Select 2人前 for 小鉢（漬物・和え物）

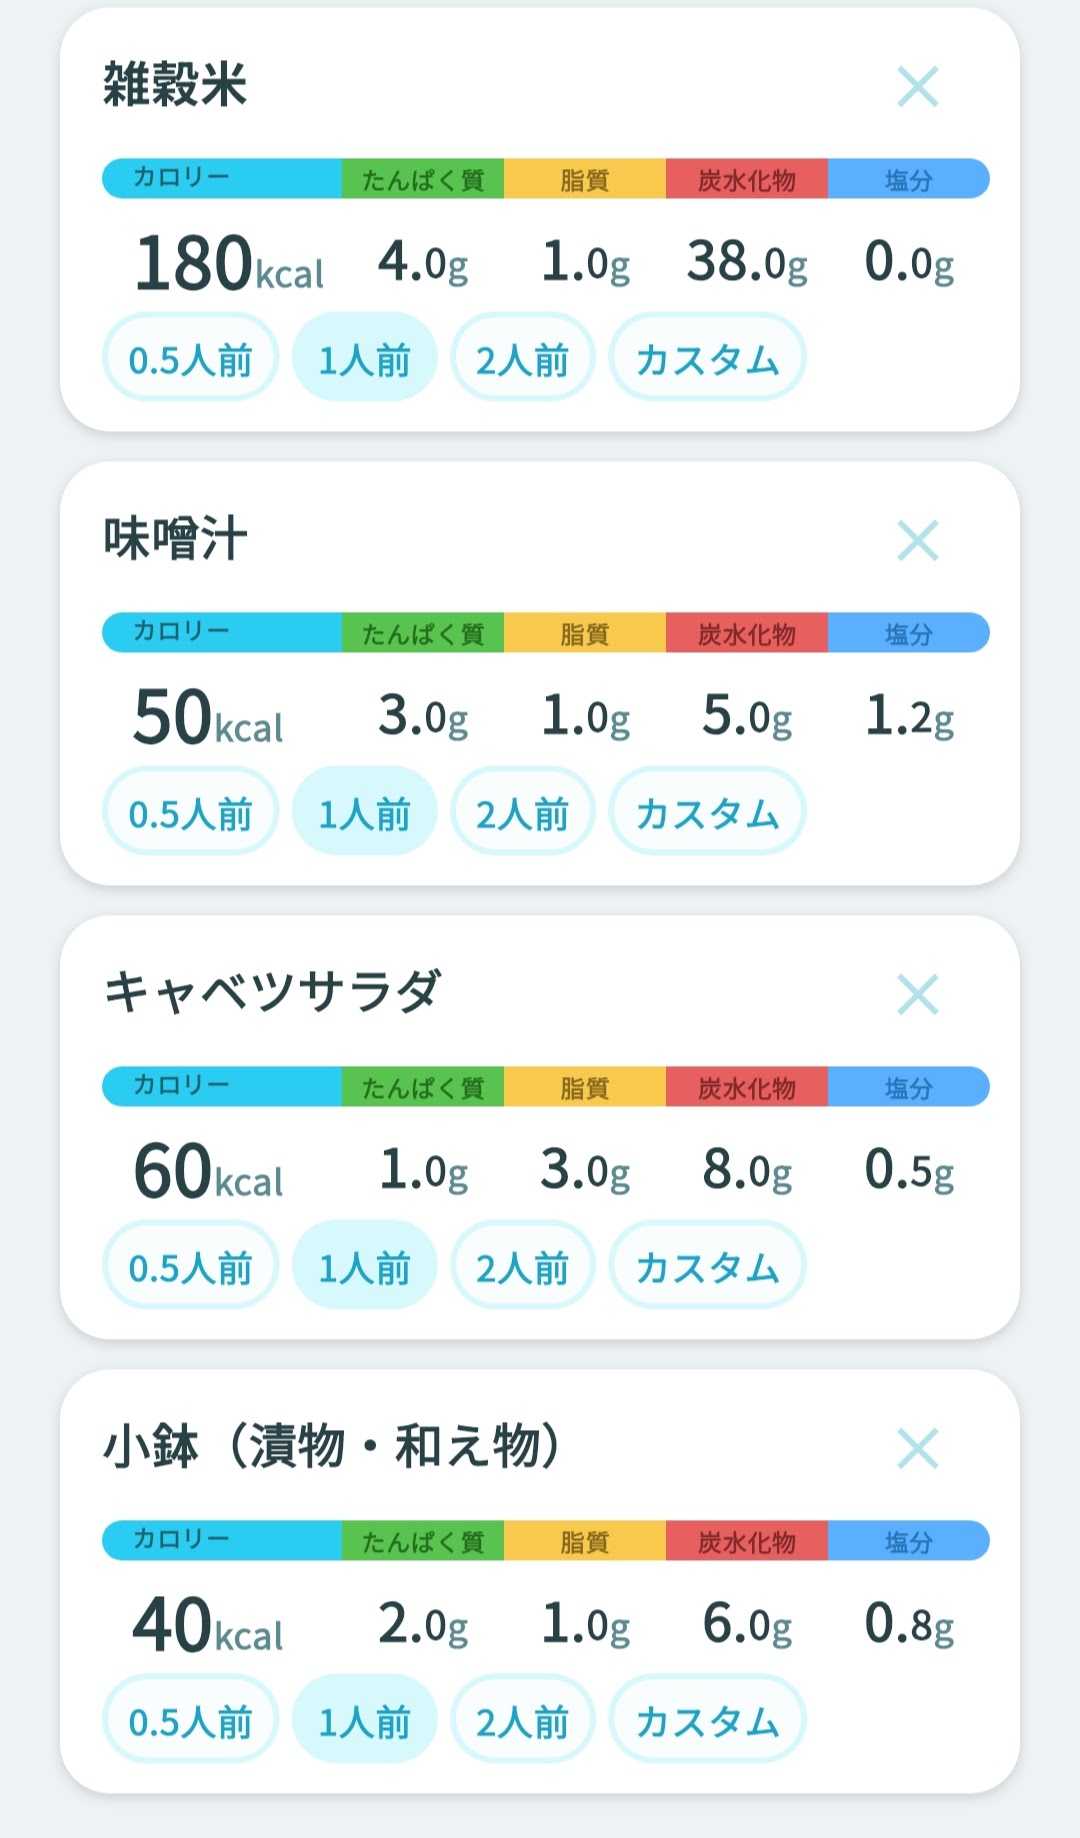tap(523, 1719)
